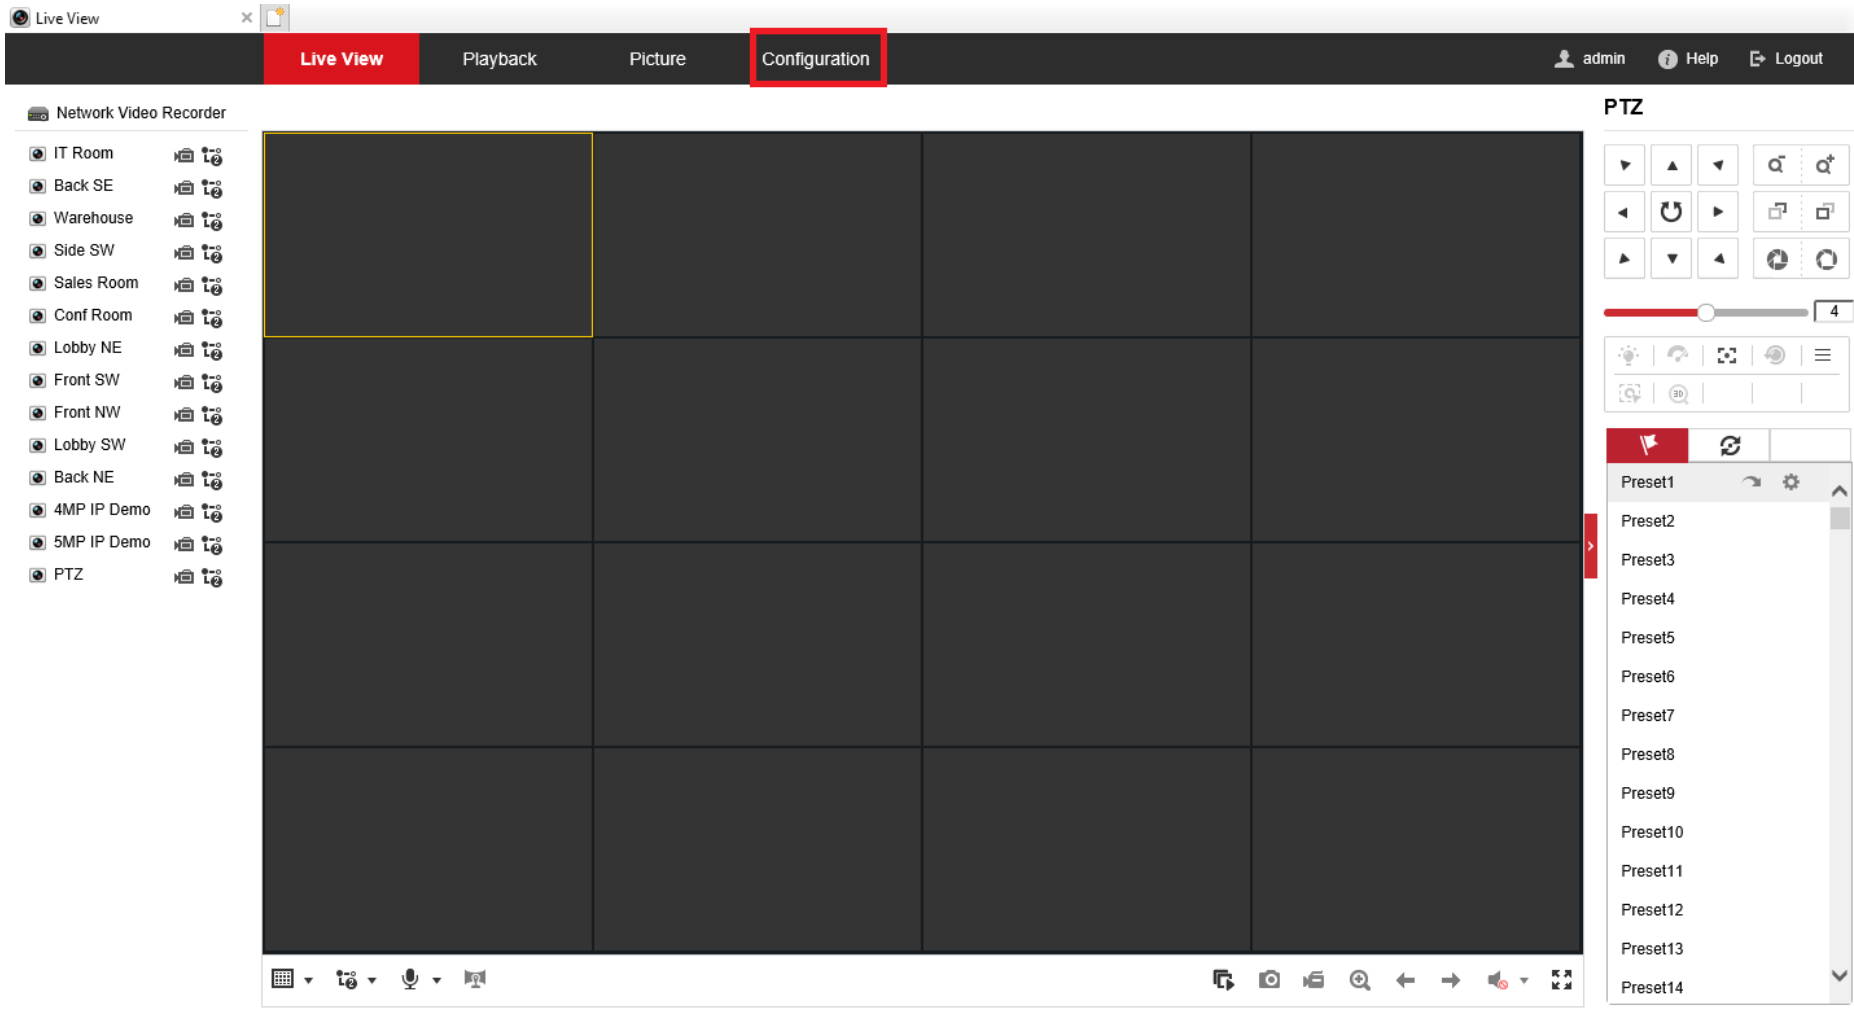The width and height of the screenshot is (1854, 1010).
Task: Open a new browser tab
Action: 276,17
